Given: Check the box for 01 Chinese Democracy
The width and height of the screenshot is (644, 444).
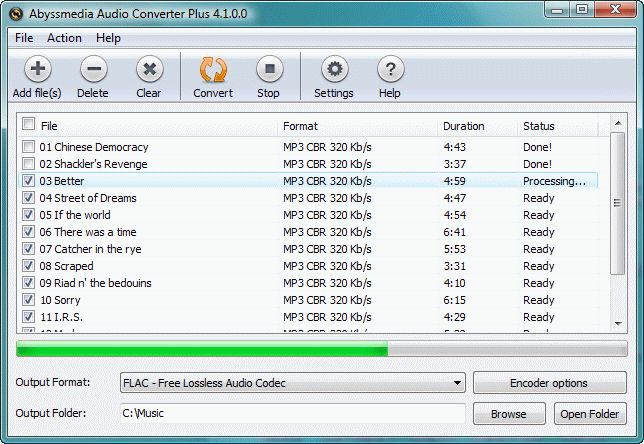Looking at the screenshot, I should tap(28, 147).
